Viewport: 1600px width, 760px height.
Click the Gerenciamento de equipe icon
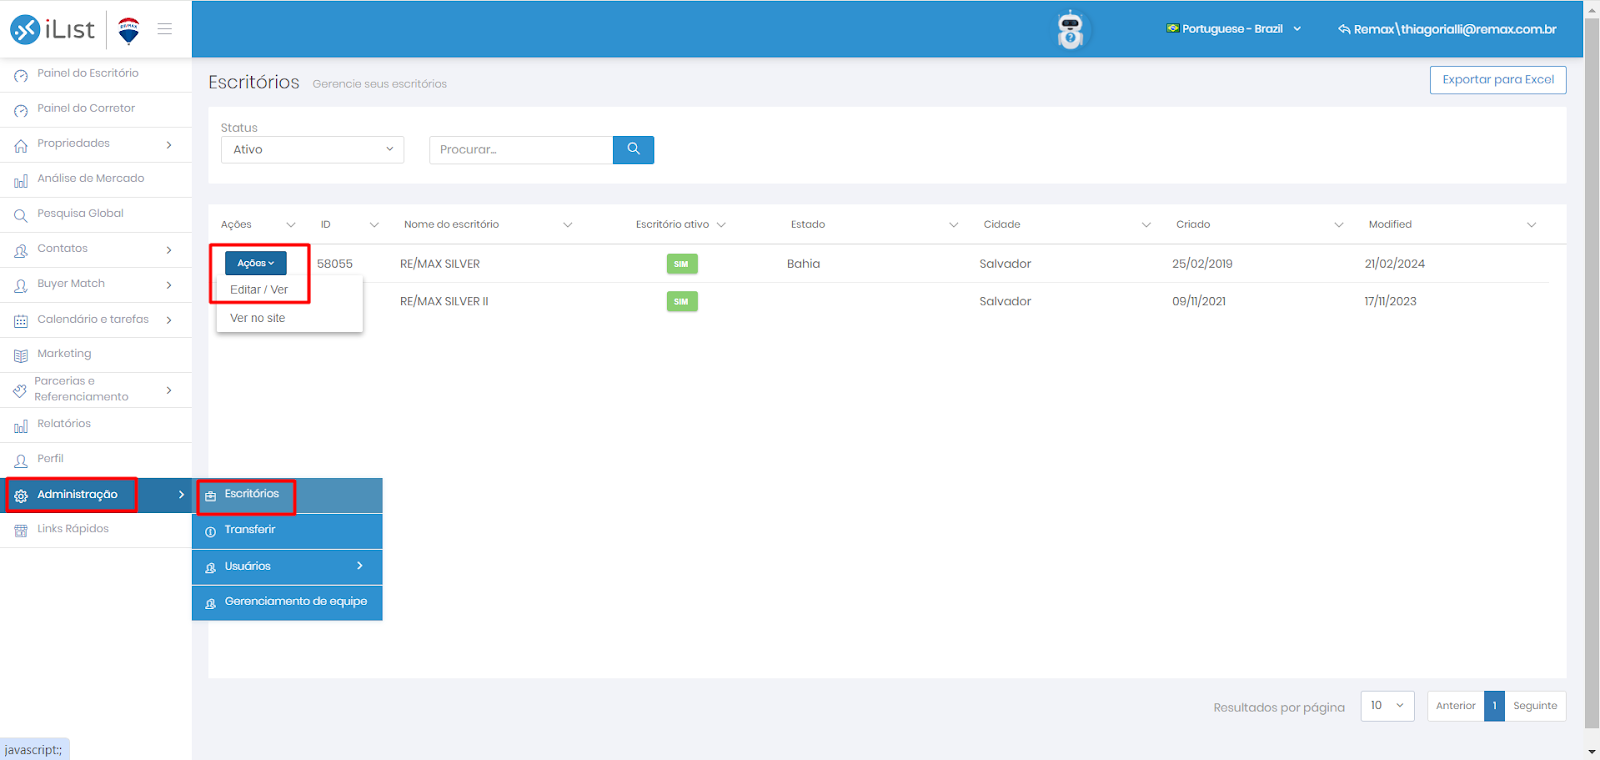pos(210,603)
